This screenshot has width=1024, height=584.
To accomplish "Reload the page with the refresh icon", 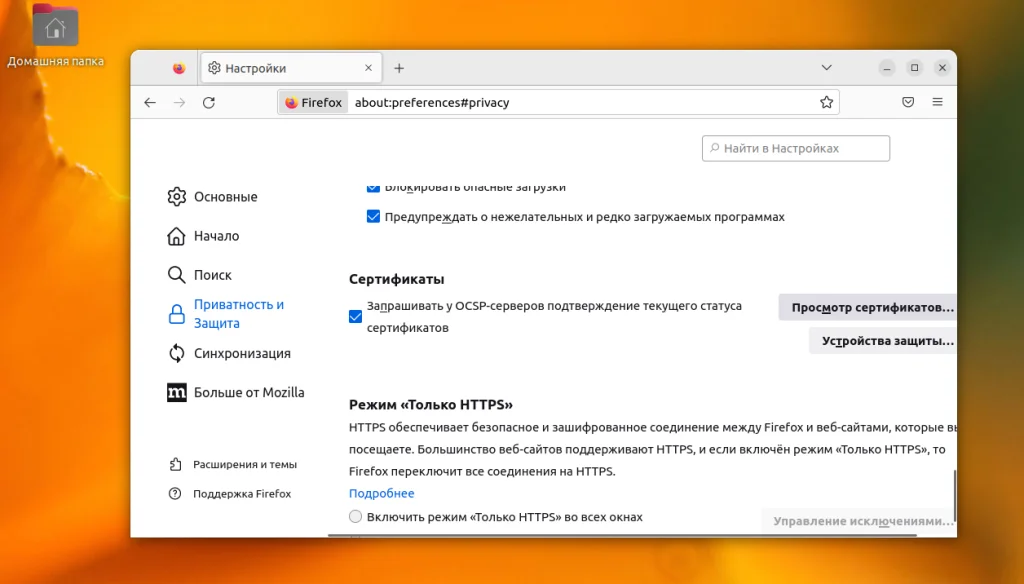I will pyautogui.click(x=209, y=102).
